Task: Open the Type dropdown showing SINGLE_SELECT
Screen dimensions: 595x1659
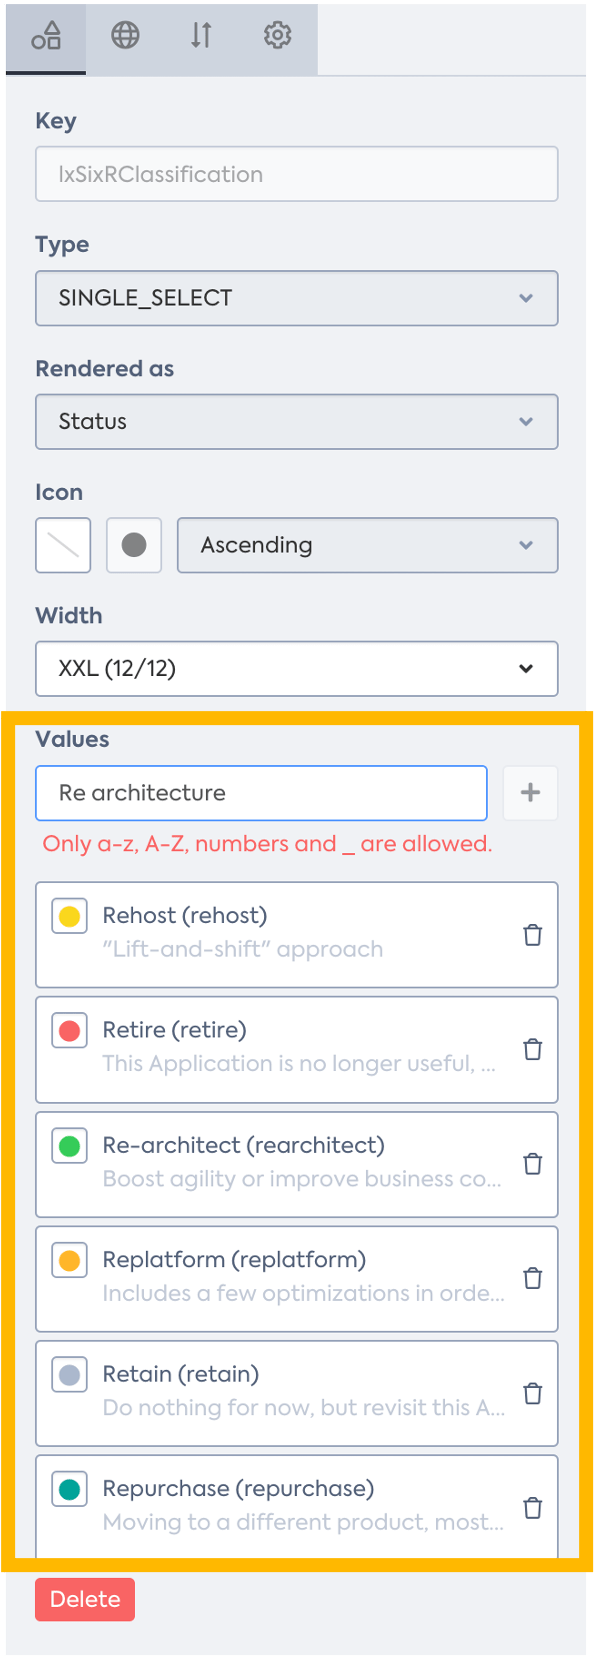Action: pyautogui.click(x=296, y=298)
